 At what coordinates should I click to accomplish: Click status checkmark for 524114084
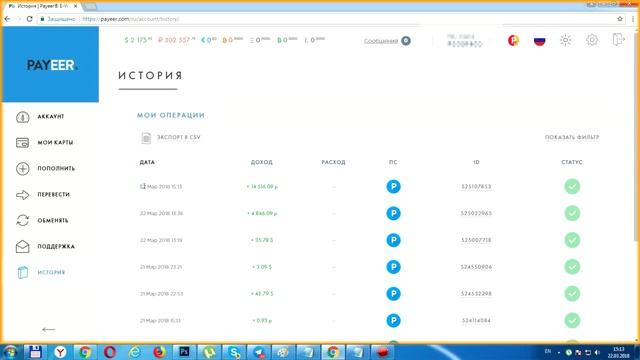click(572, 320)
